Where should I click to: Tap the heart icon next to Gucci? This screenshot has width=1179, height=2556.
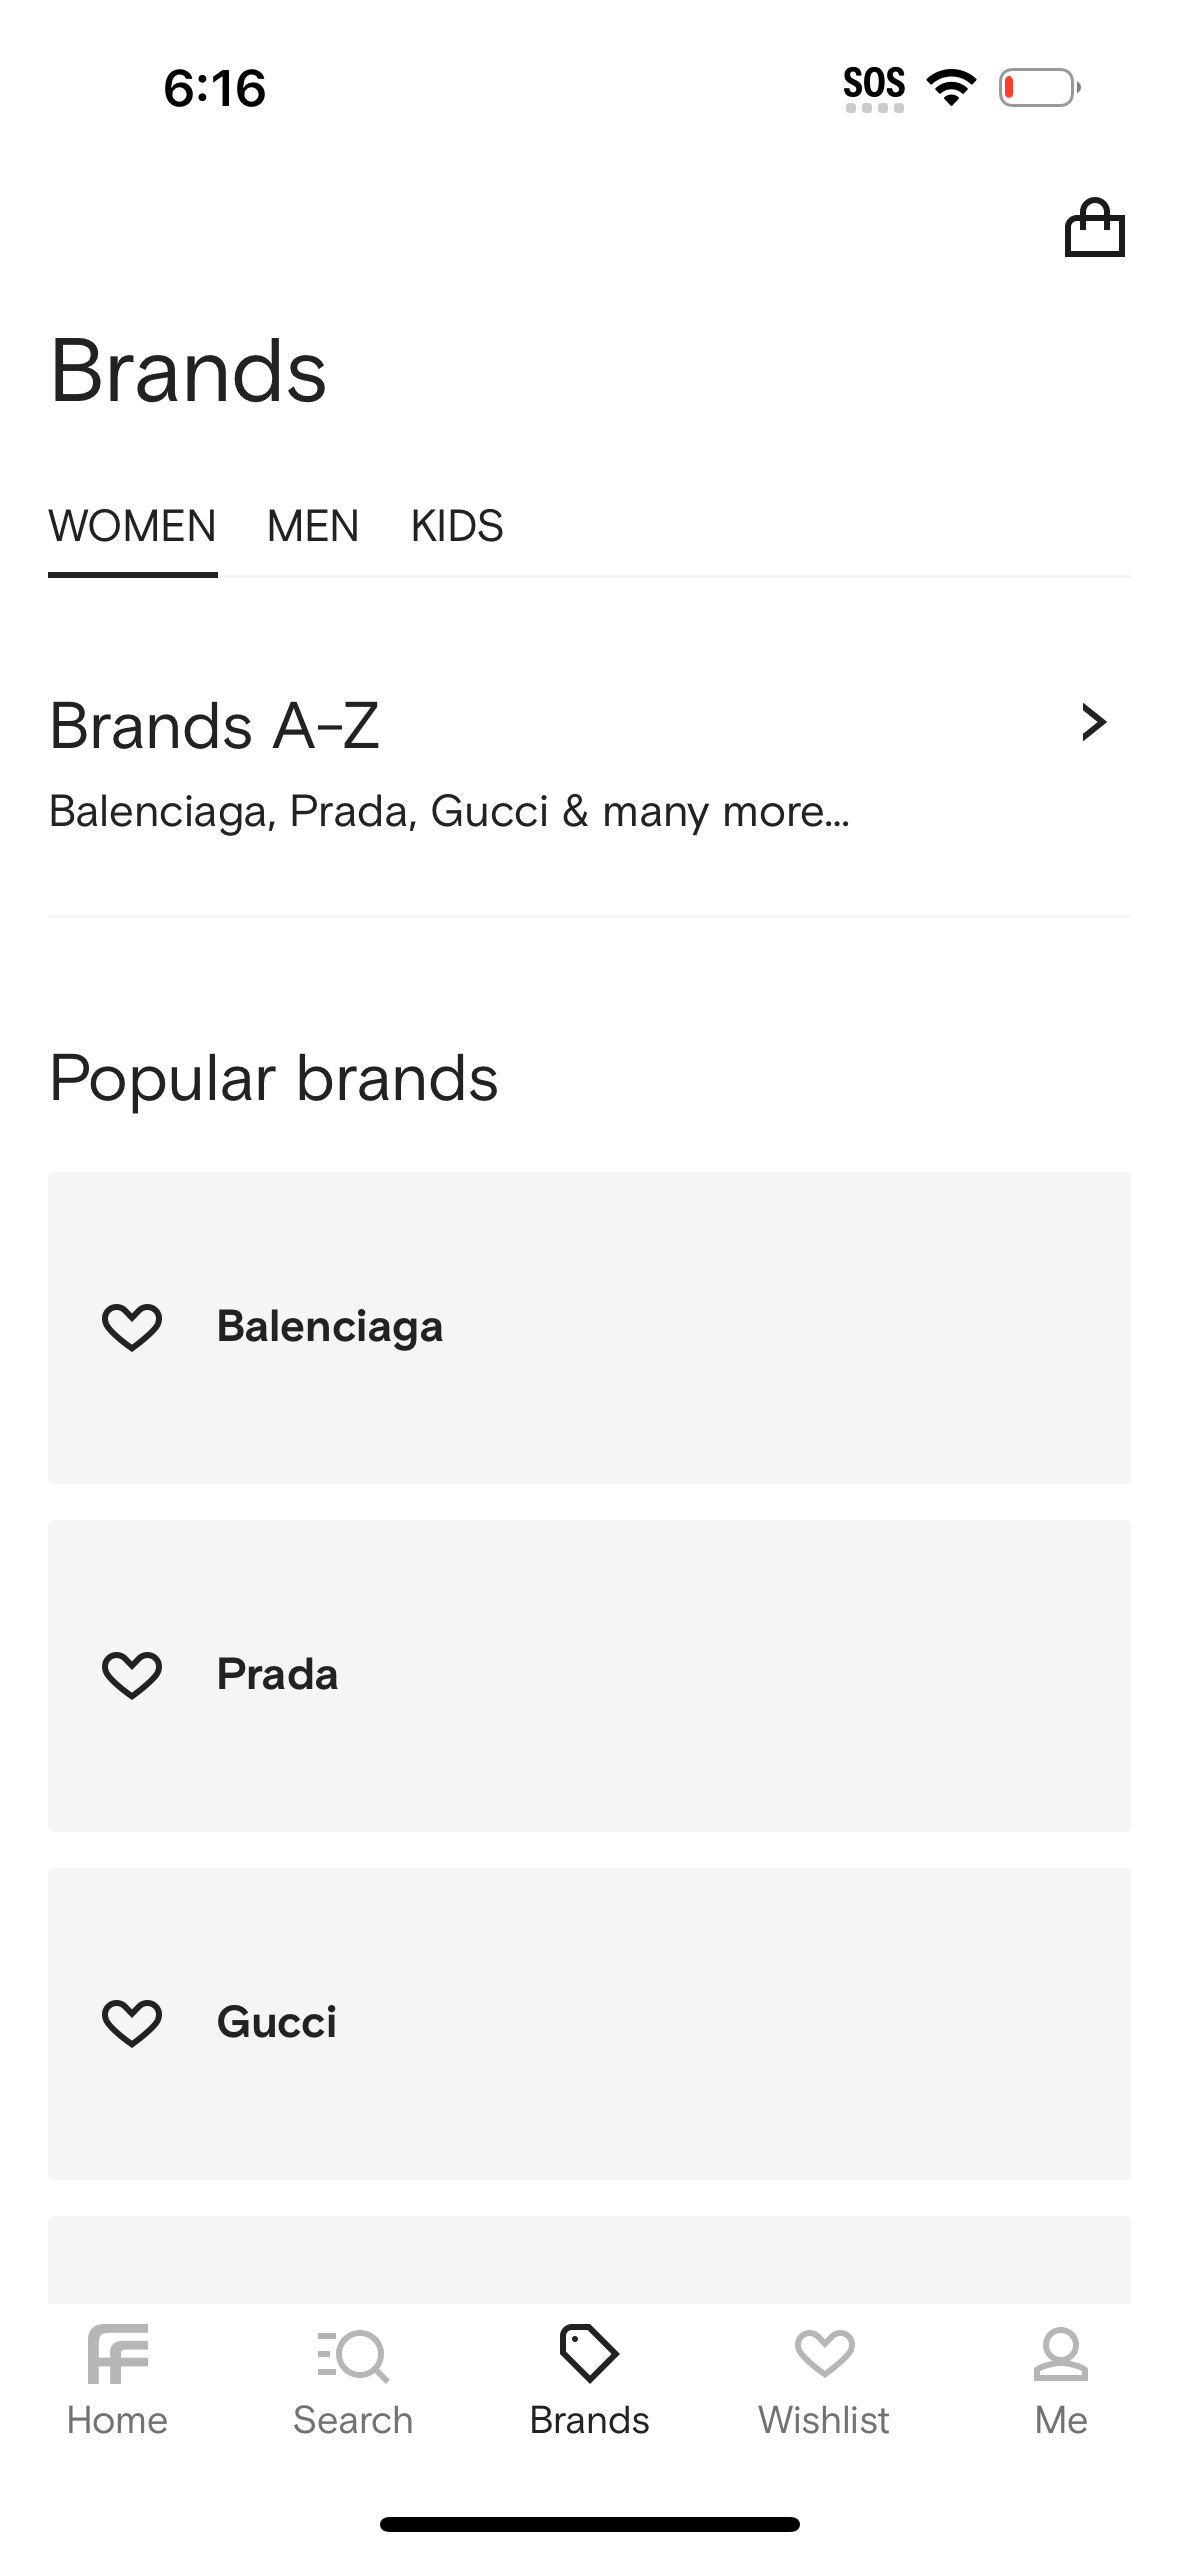(131, 2021)
